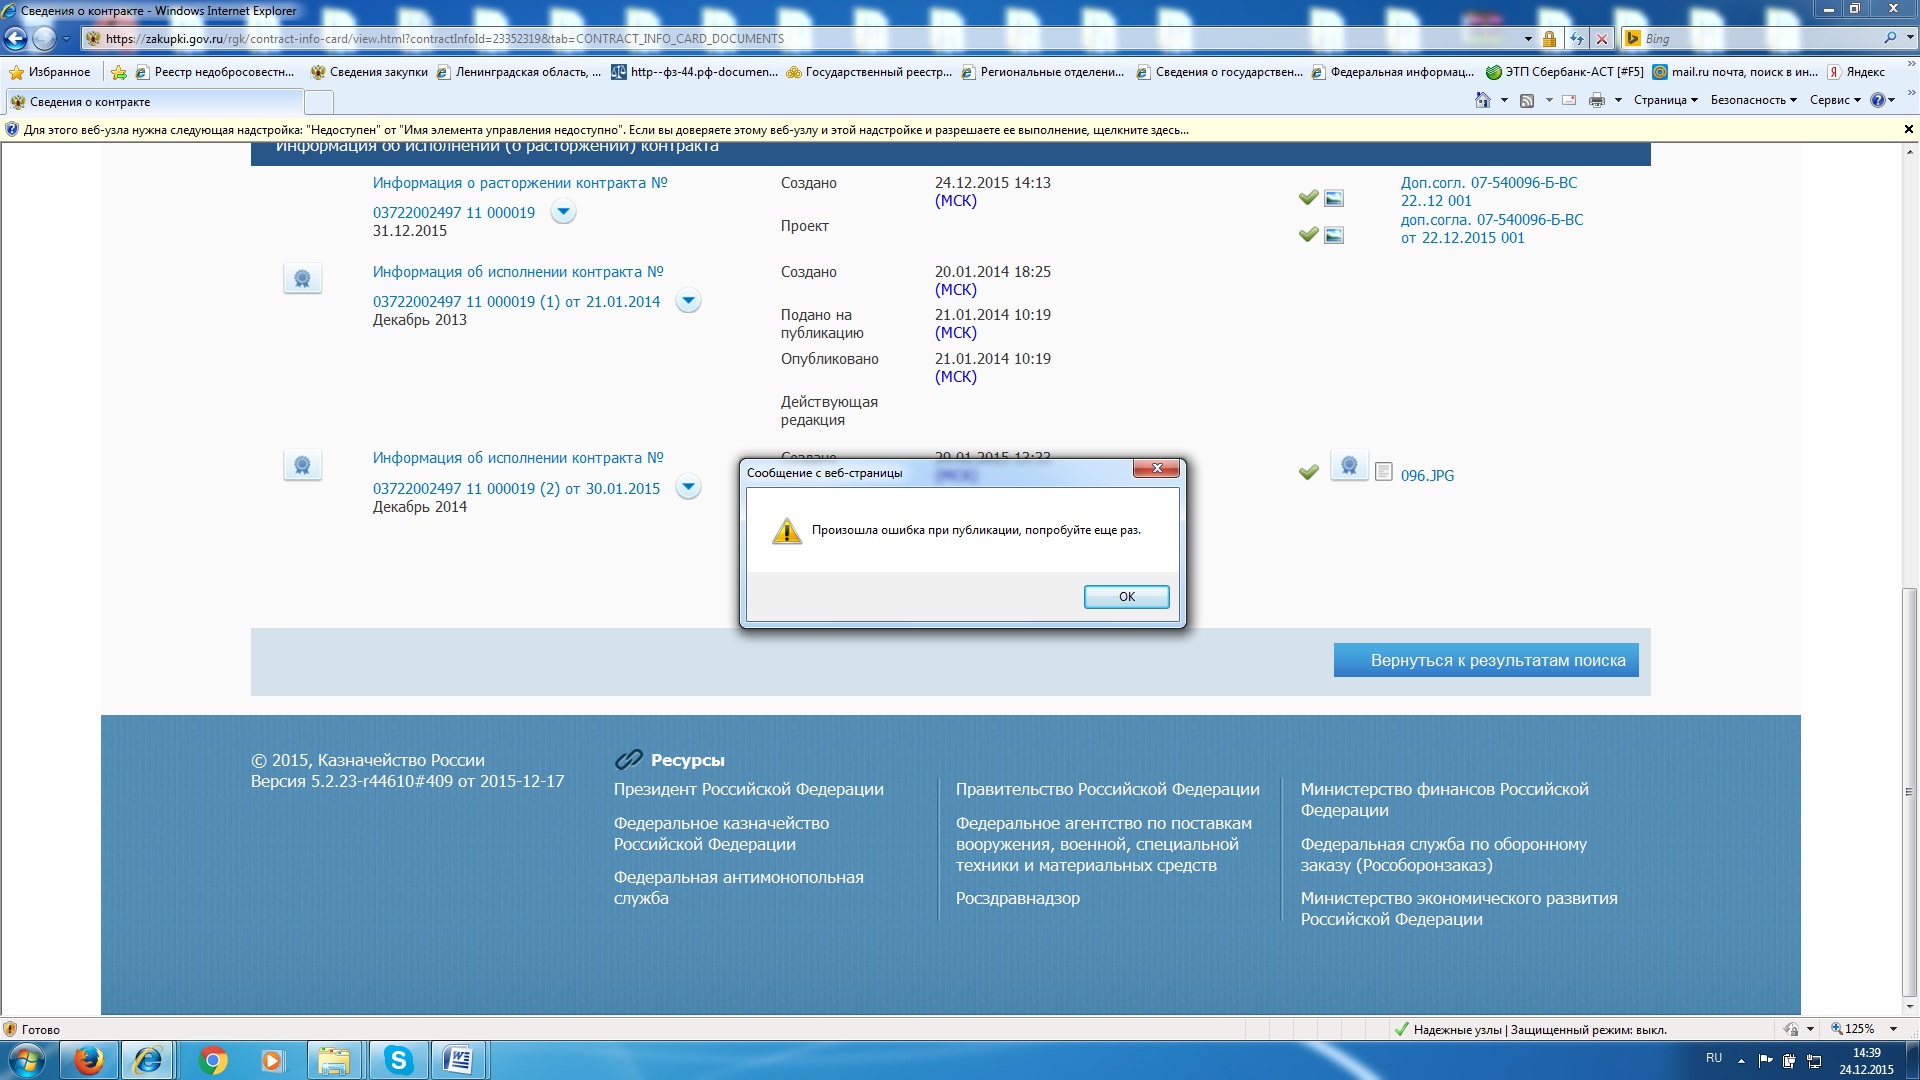Image resolution: width=1920 pixels, height=1080 pixels.
Task: Open доп.согла. 07-540096-Б-ВС от 22.12.2015 file
Action: coord(1491,229)
